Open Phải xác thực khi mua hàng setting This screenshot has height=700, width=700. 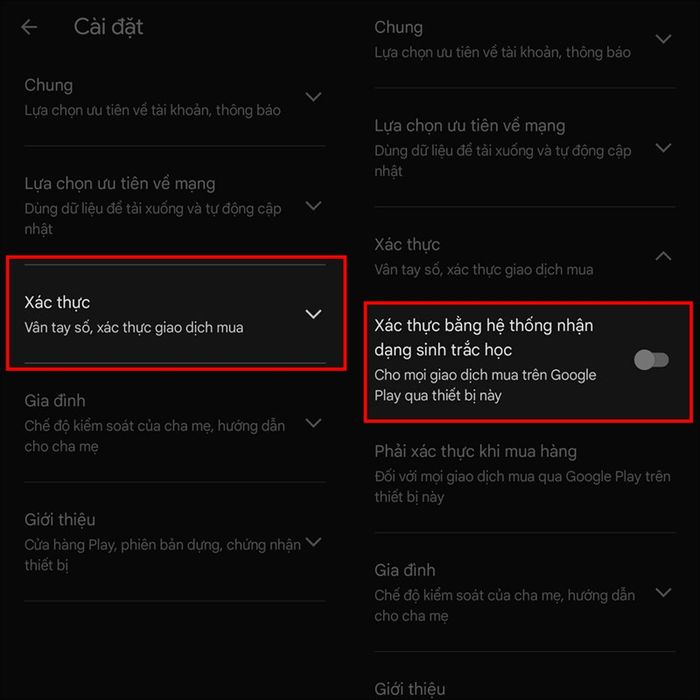coord(522,473)
